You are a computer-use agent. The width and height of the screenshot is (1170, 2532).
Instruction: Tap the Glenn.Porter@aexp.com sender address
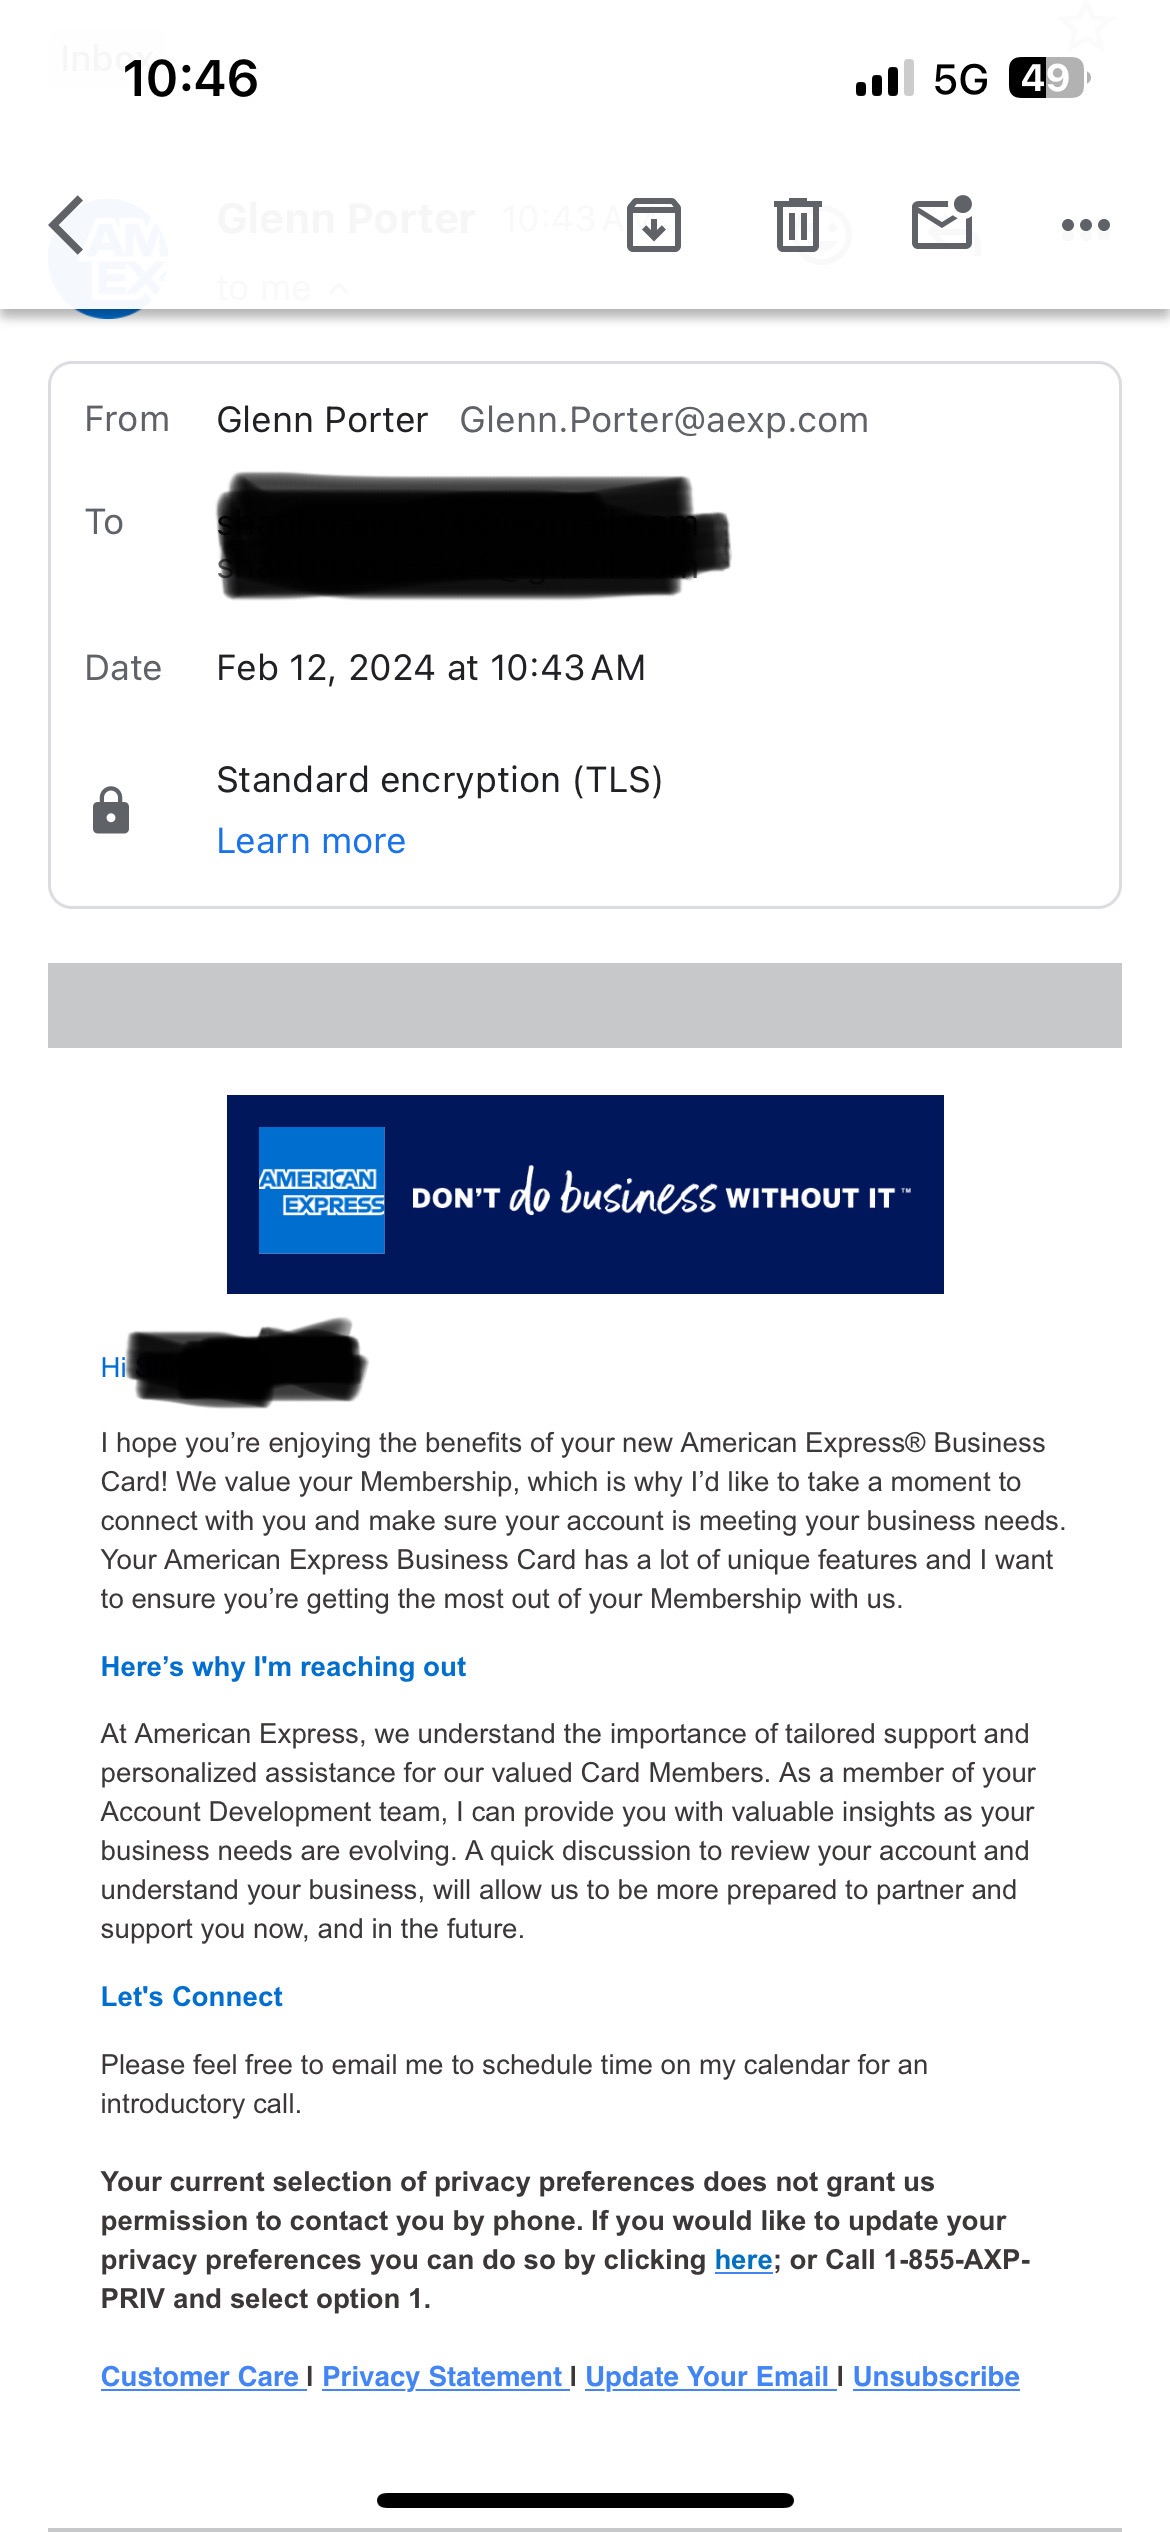tap(664, 420)
